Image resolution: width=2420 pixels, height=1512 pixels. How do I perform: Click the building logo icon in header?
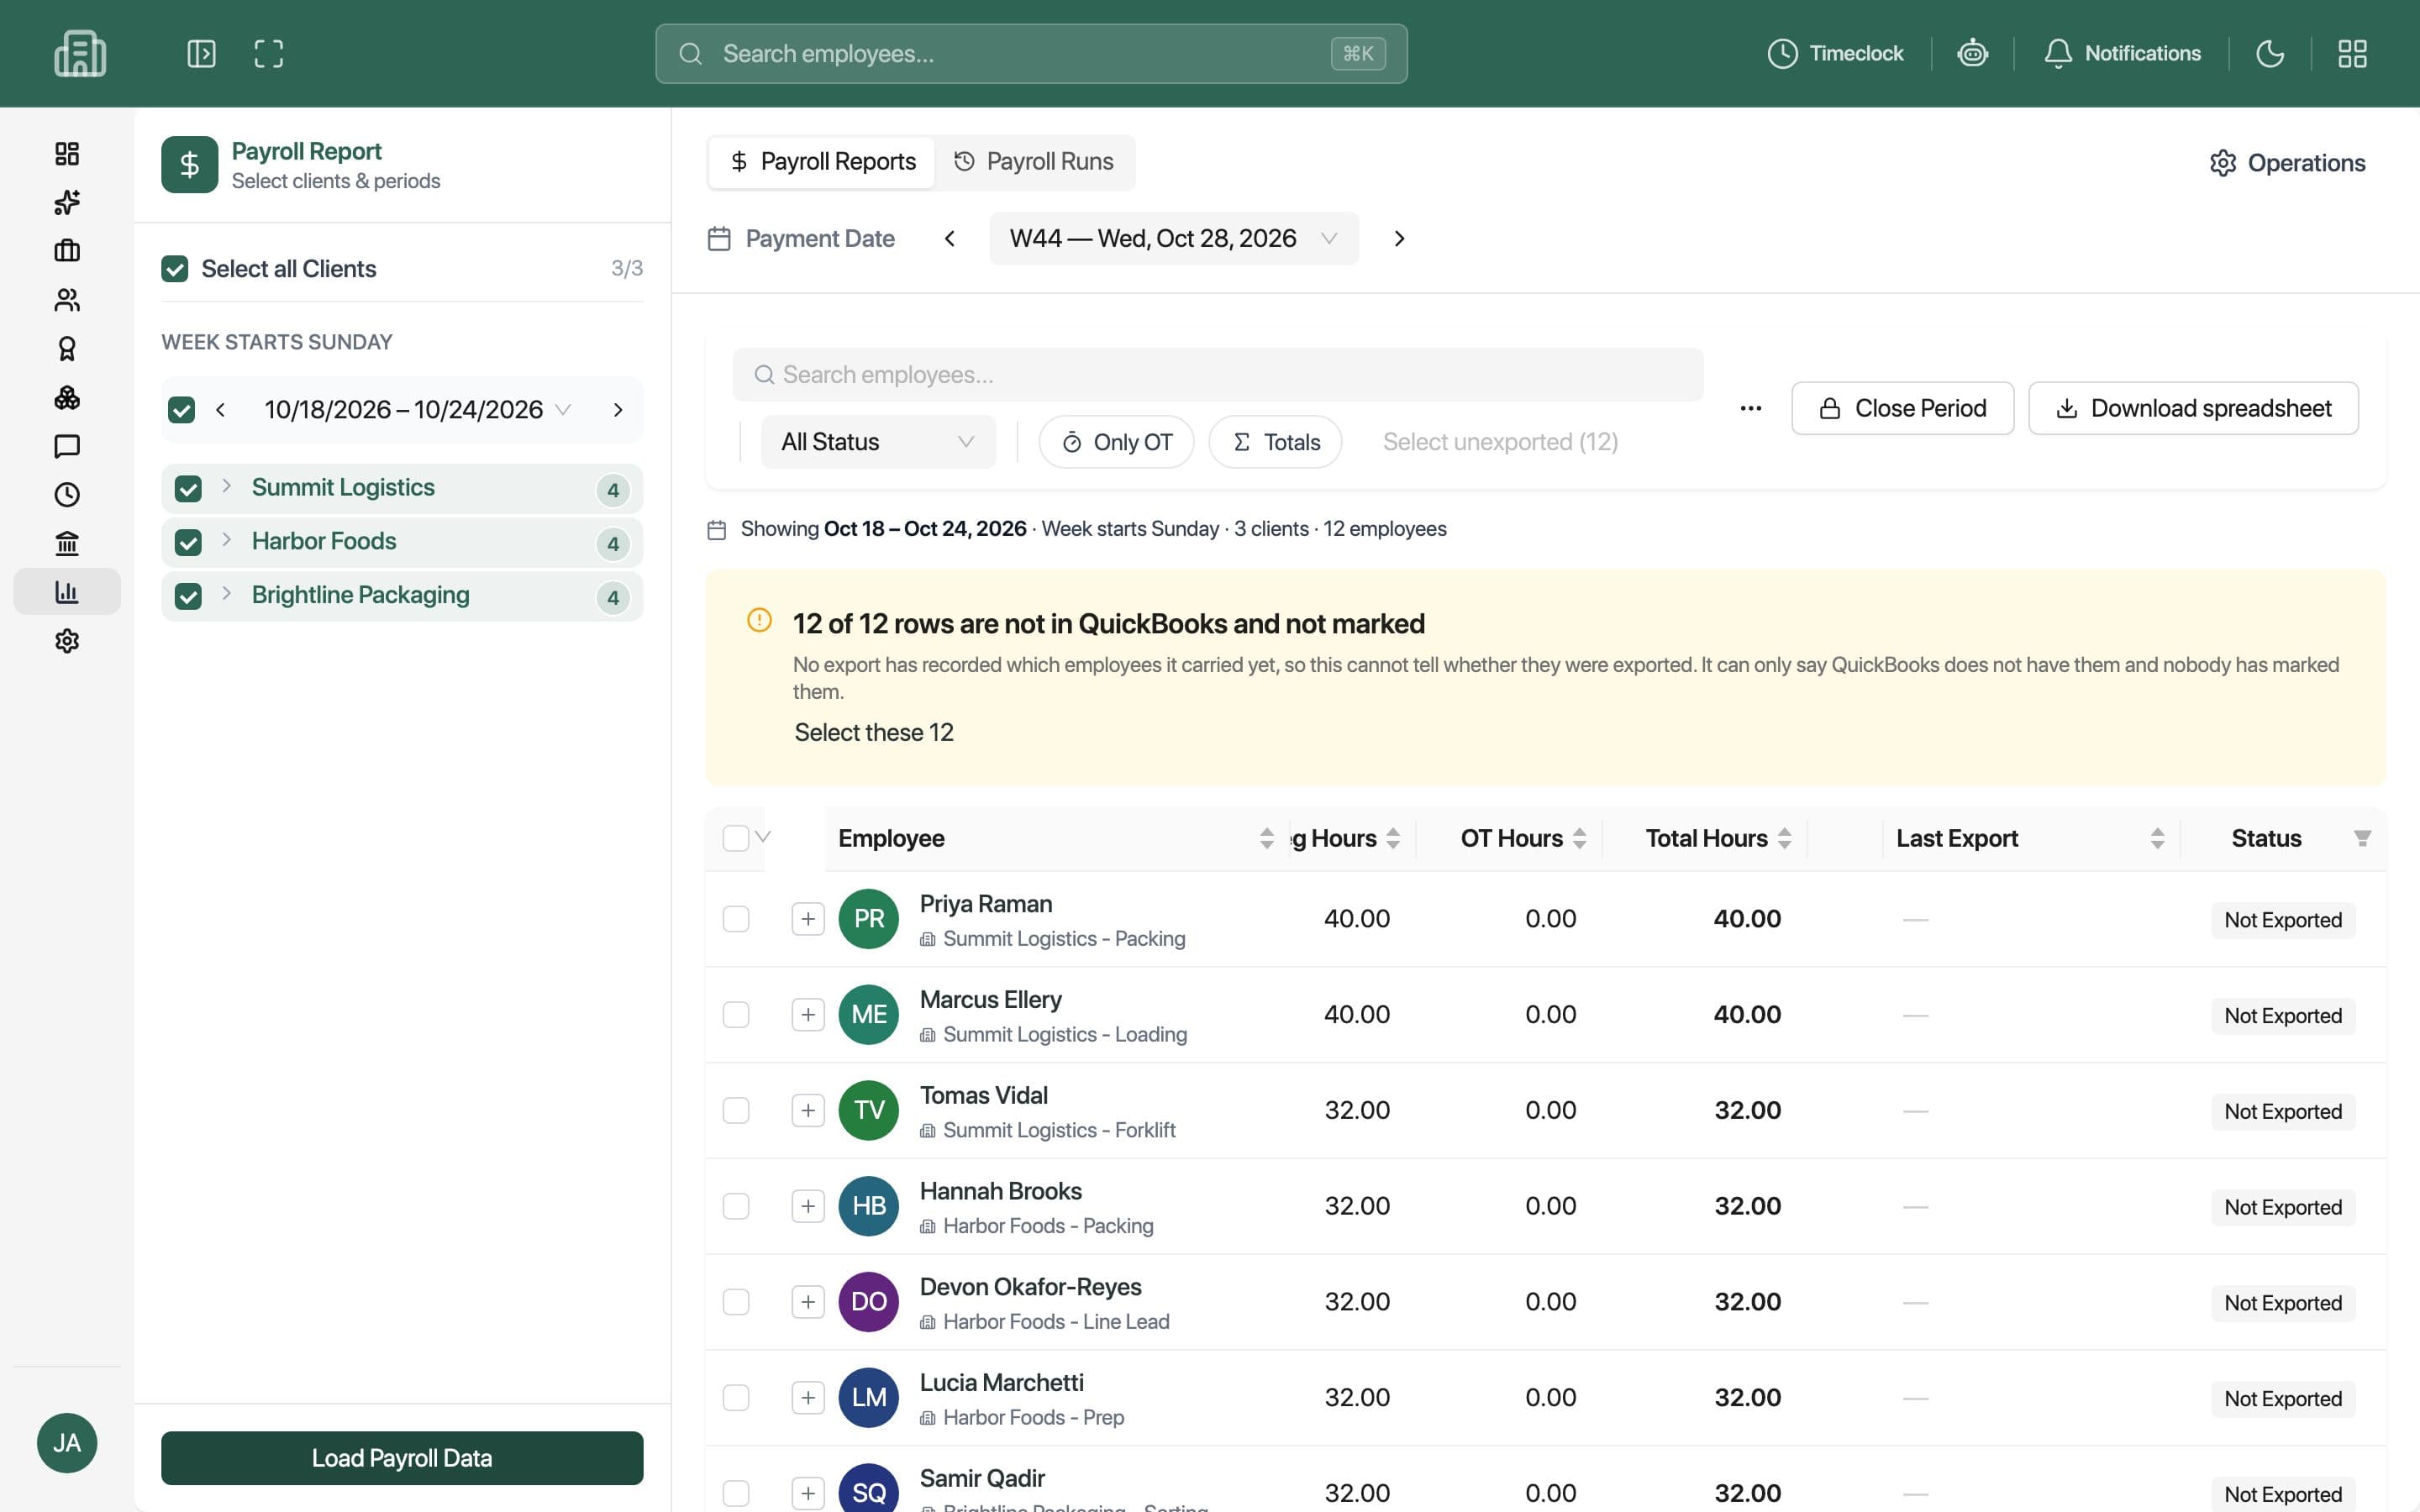tap(80, 53)
